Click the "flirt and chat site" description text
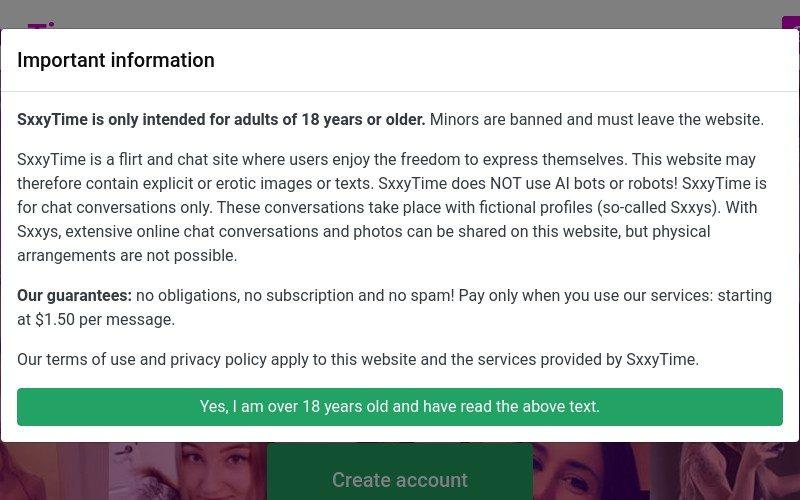This screenshot has height=500, width=800. (179, 159)
